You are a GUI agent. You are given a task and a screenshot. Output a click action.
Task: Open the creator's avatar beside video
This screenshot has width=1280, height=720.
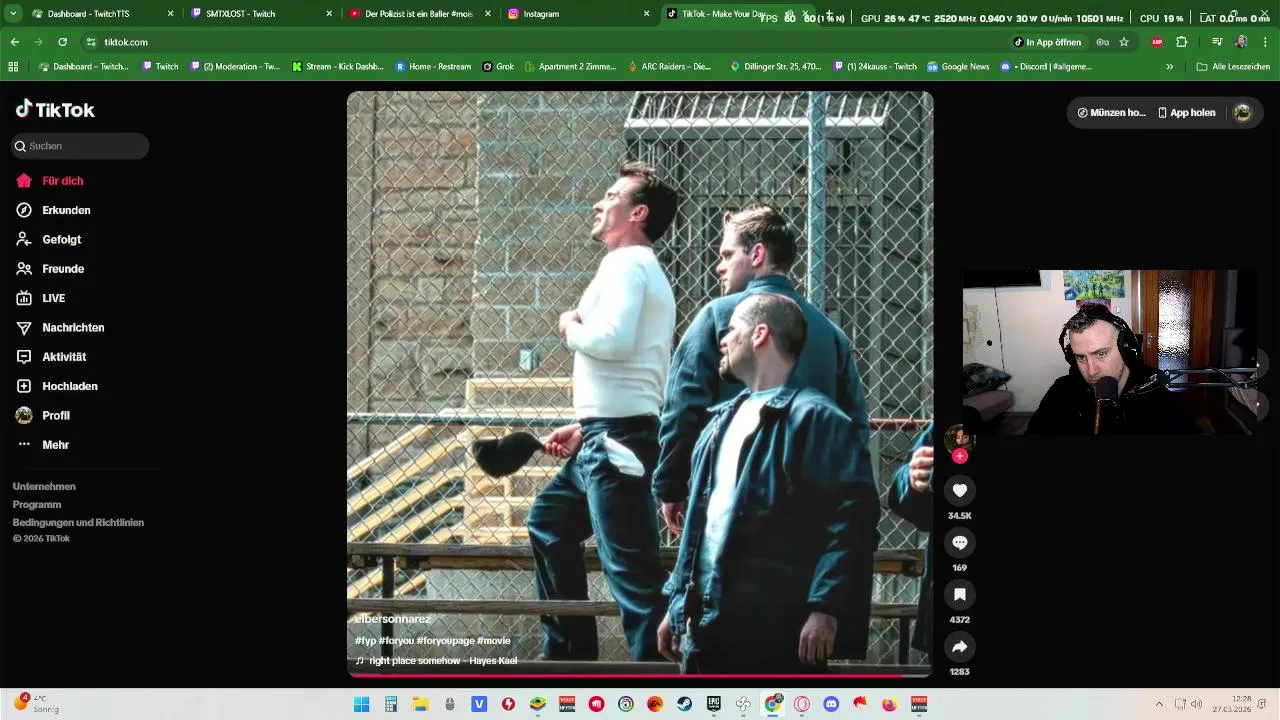(959, 438)
